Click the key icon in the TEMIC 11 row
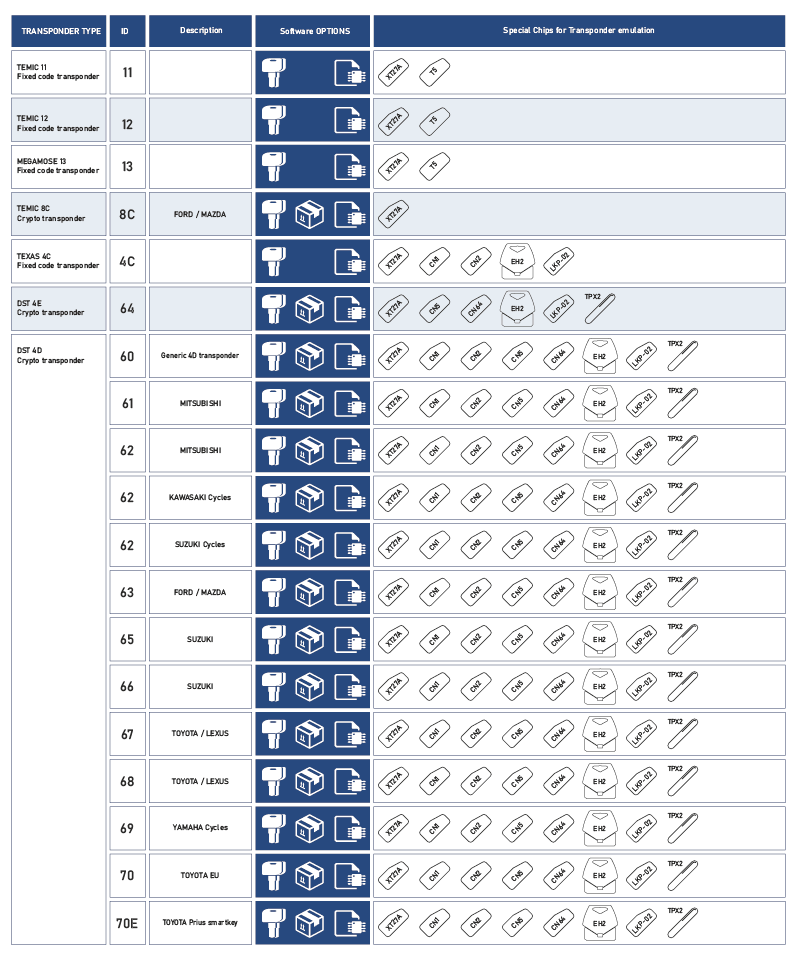Image resolution: width=802 pixels, height=956 pixels. coord(276,73)
